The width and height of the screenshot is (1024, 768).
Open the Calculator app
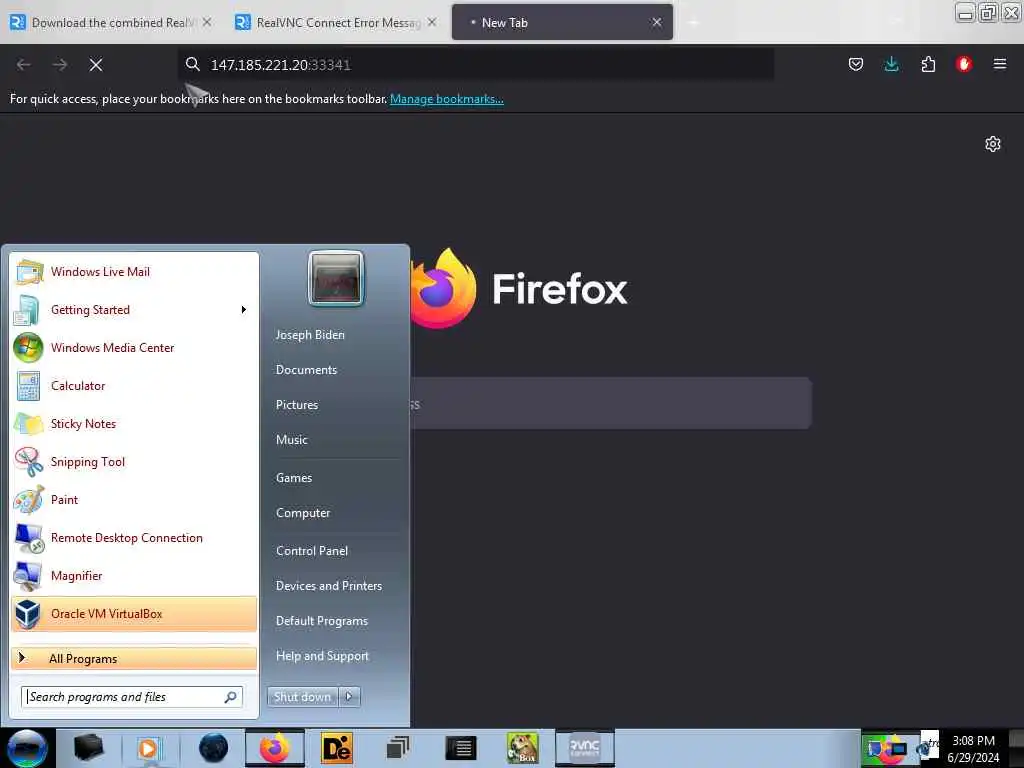pos(134,385)
